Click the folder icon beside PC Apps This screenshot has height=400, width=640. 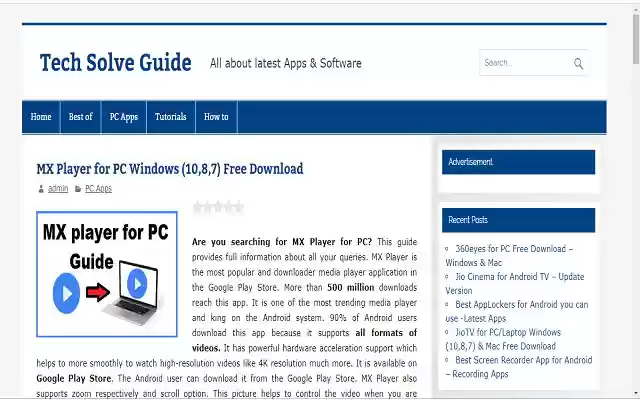click(x=78, y=189)
